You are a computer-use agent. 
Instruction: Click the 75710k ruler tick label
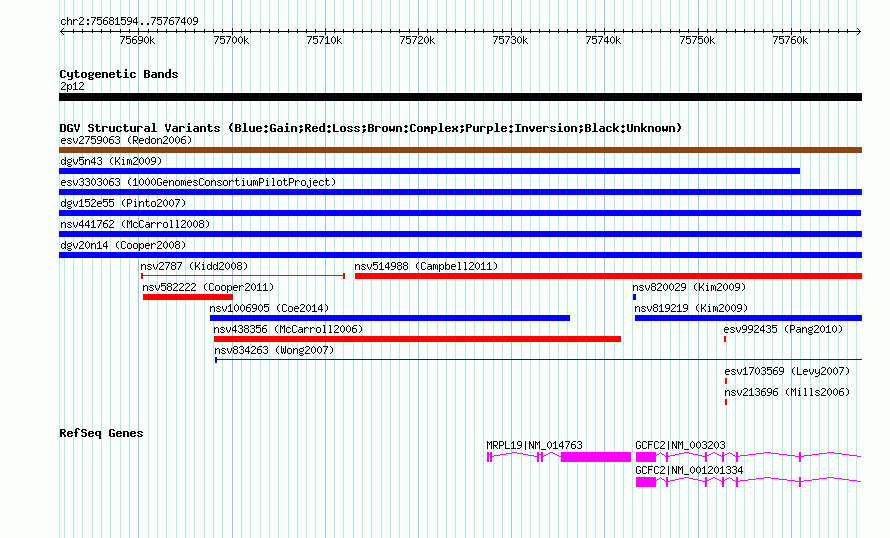coord(324,40)
